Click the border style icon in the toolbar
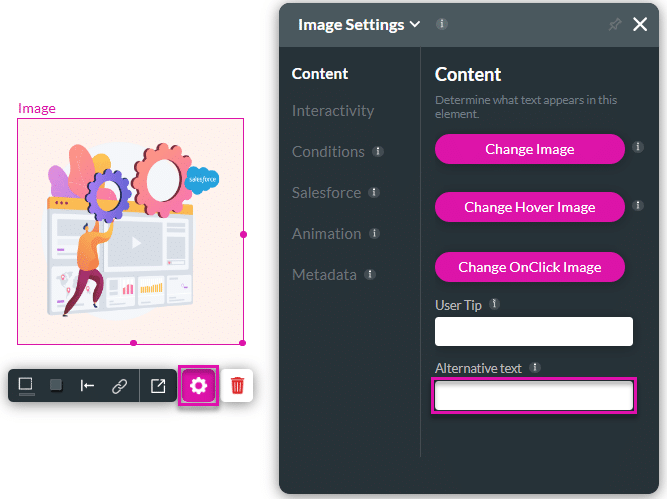This screenshot has width=667, height=499. click(26, 386)
